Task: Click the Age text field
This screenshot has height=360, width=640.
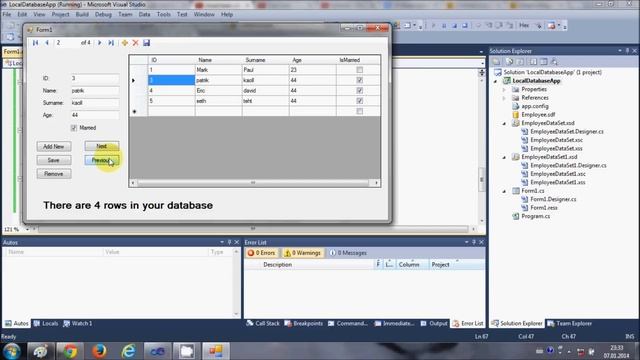Action: pyautogui.click(x=95, y=115)
